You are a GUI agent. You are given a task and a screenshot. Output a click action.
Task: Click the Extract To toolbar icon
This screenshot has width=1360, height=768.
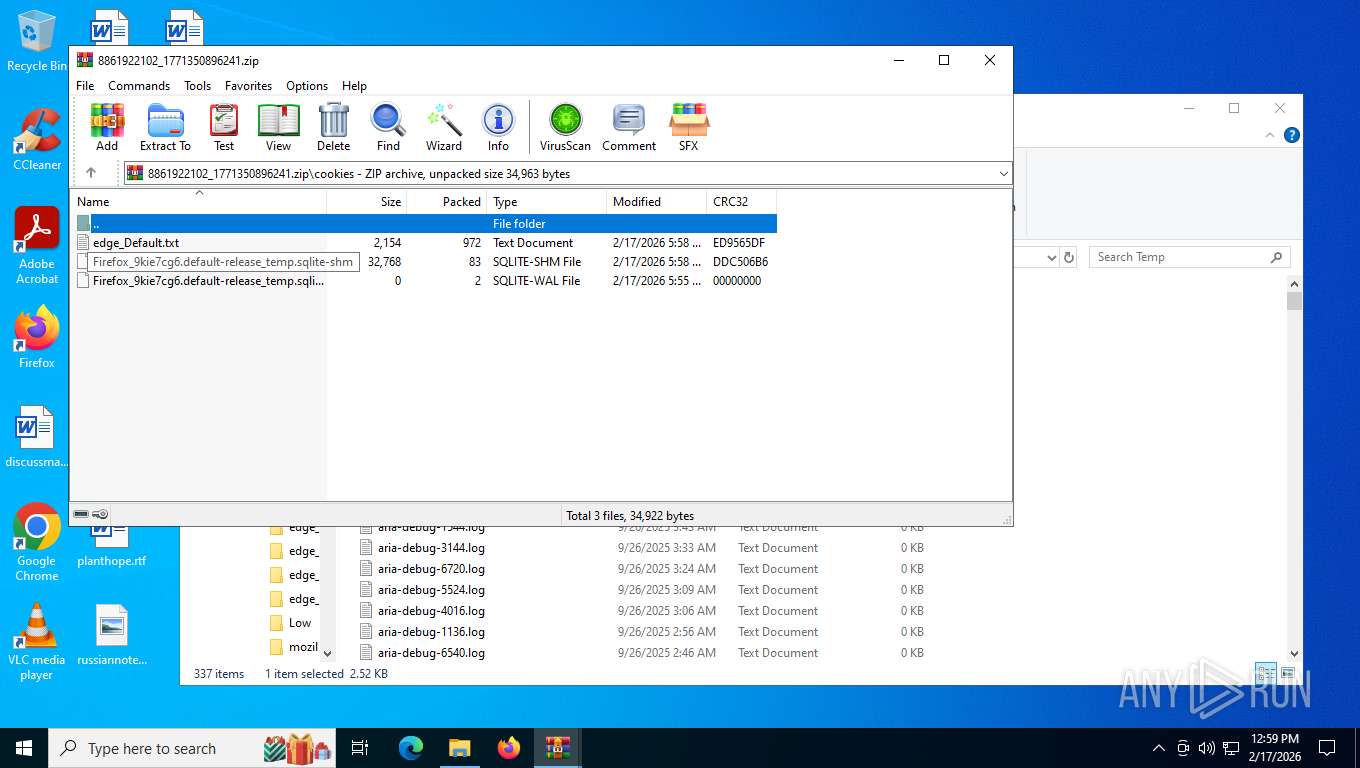pos(165,127)
